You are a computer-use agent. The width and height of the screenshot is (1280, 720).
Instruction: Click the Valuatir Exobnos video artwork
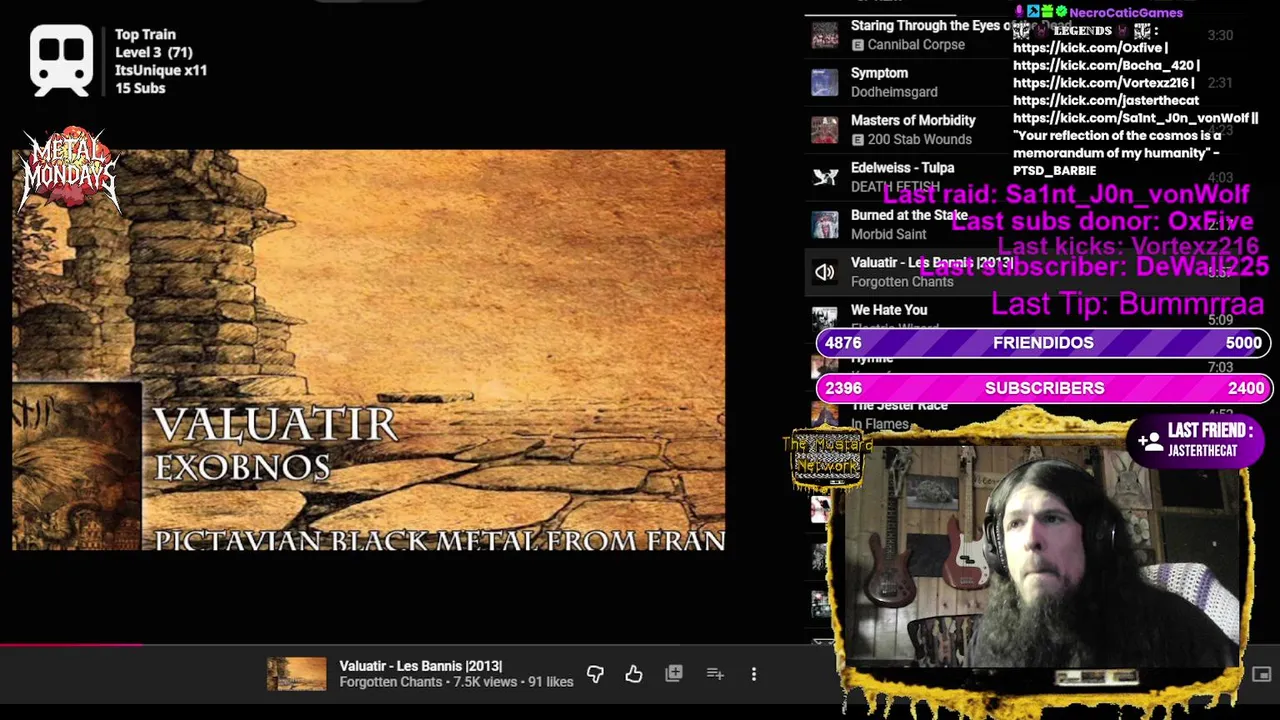[x=368, y=350]
